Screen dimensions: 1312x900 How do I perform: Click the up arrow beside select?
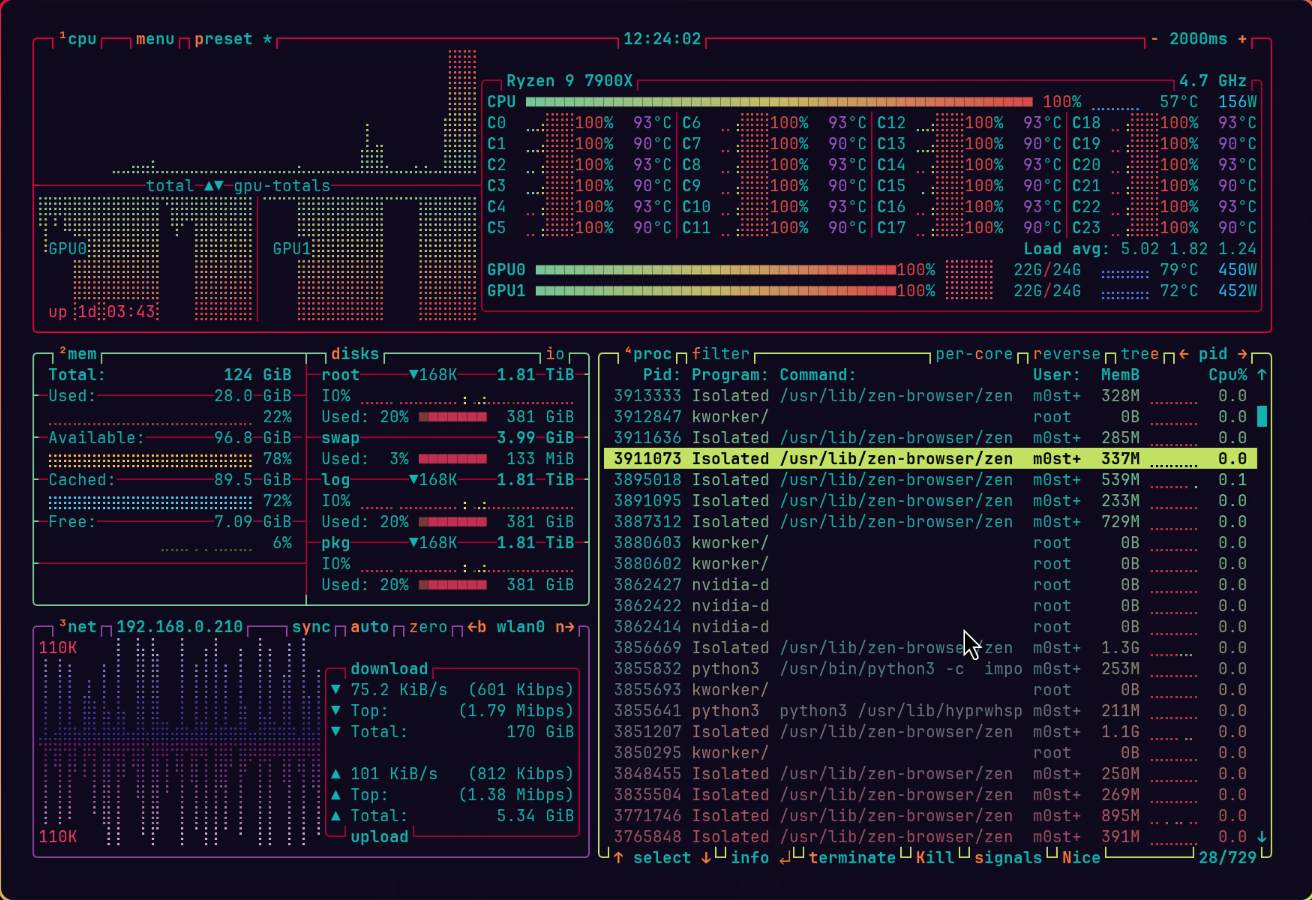point(618,857)
